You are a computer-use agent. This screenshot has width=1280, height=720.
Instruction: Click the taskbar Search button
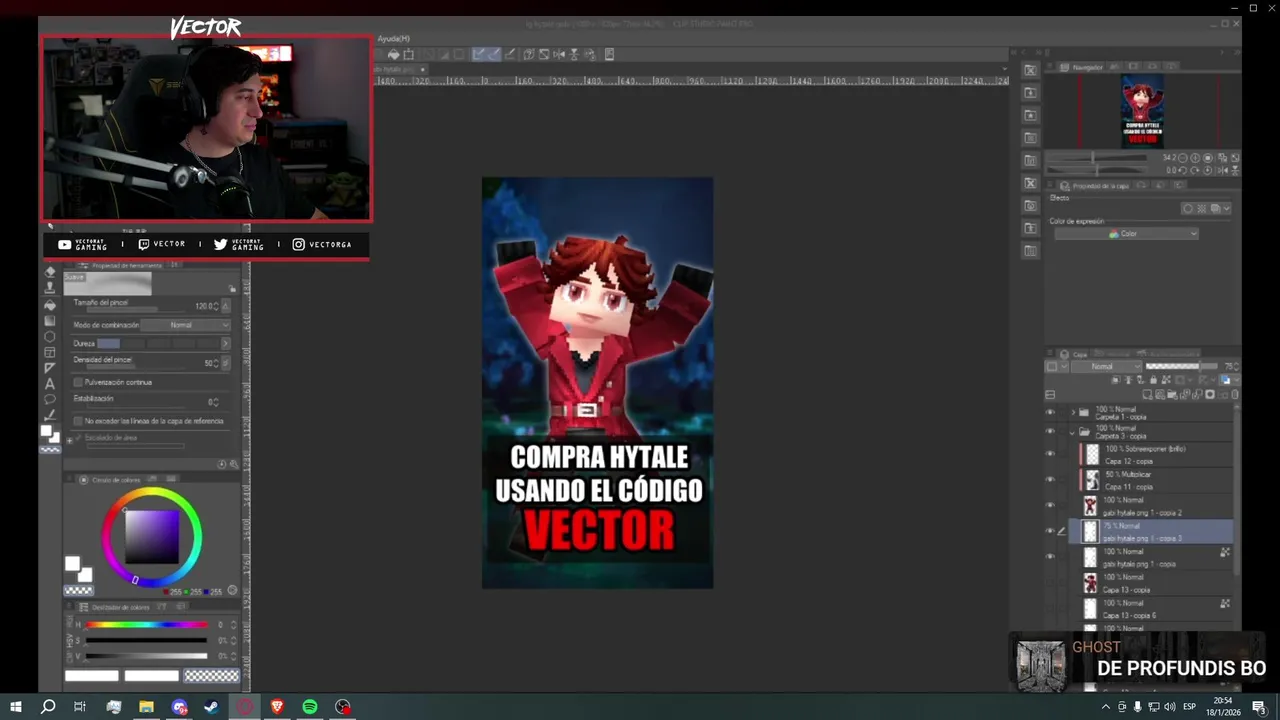47,707
